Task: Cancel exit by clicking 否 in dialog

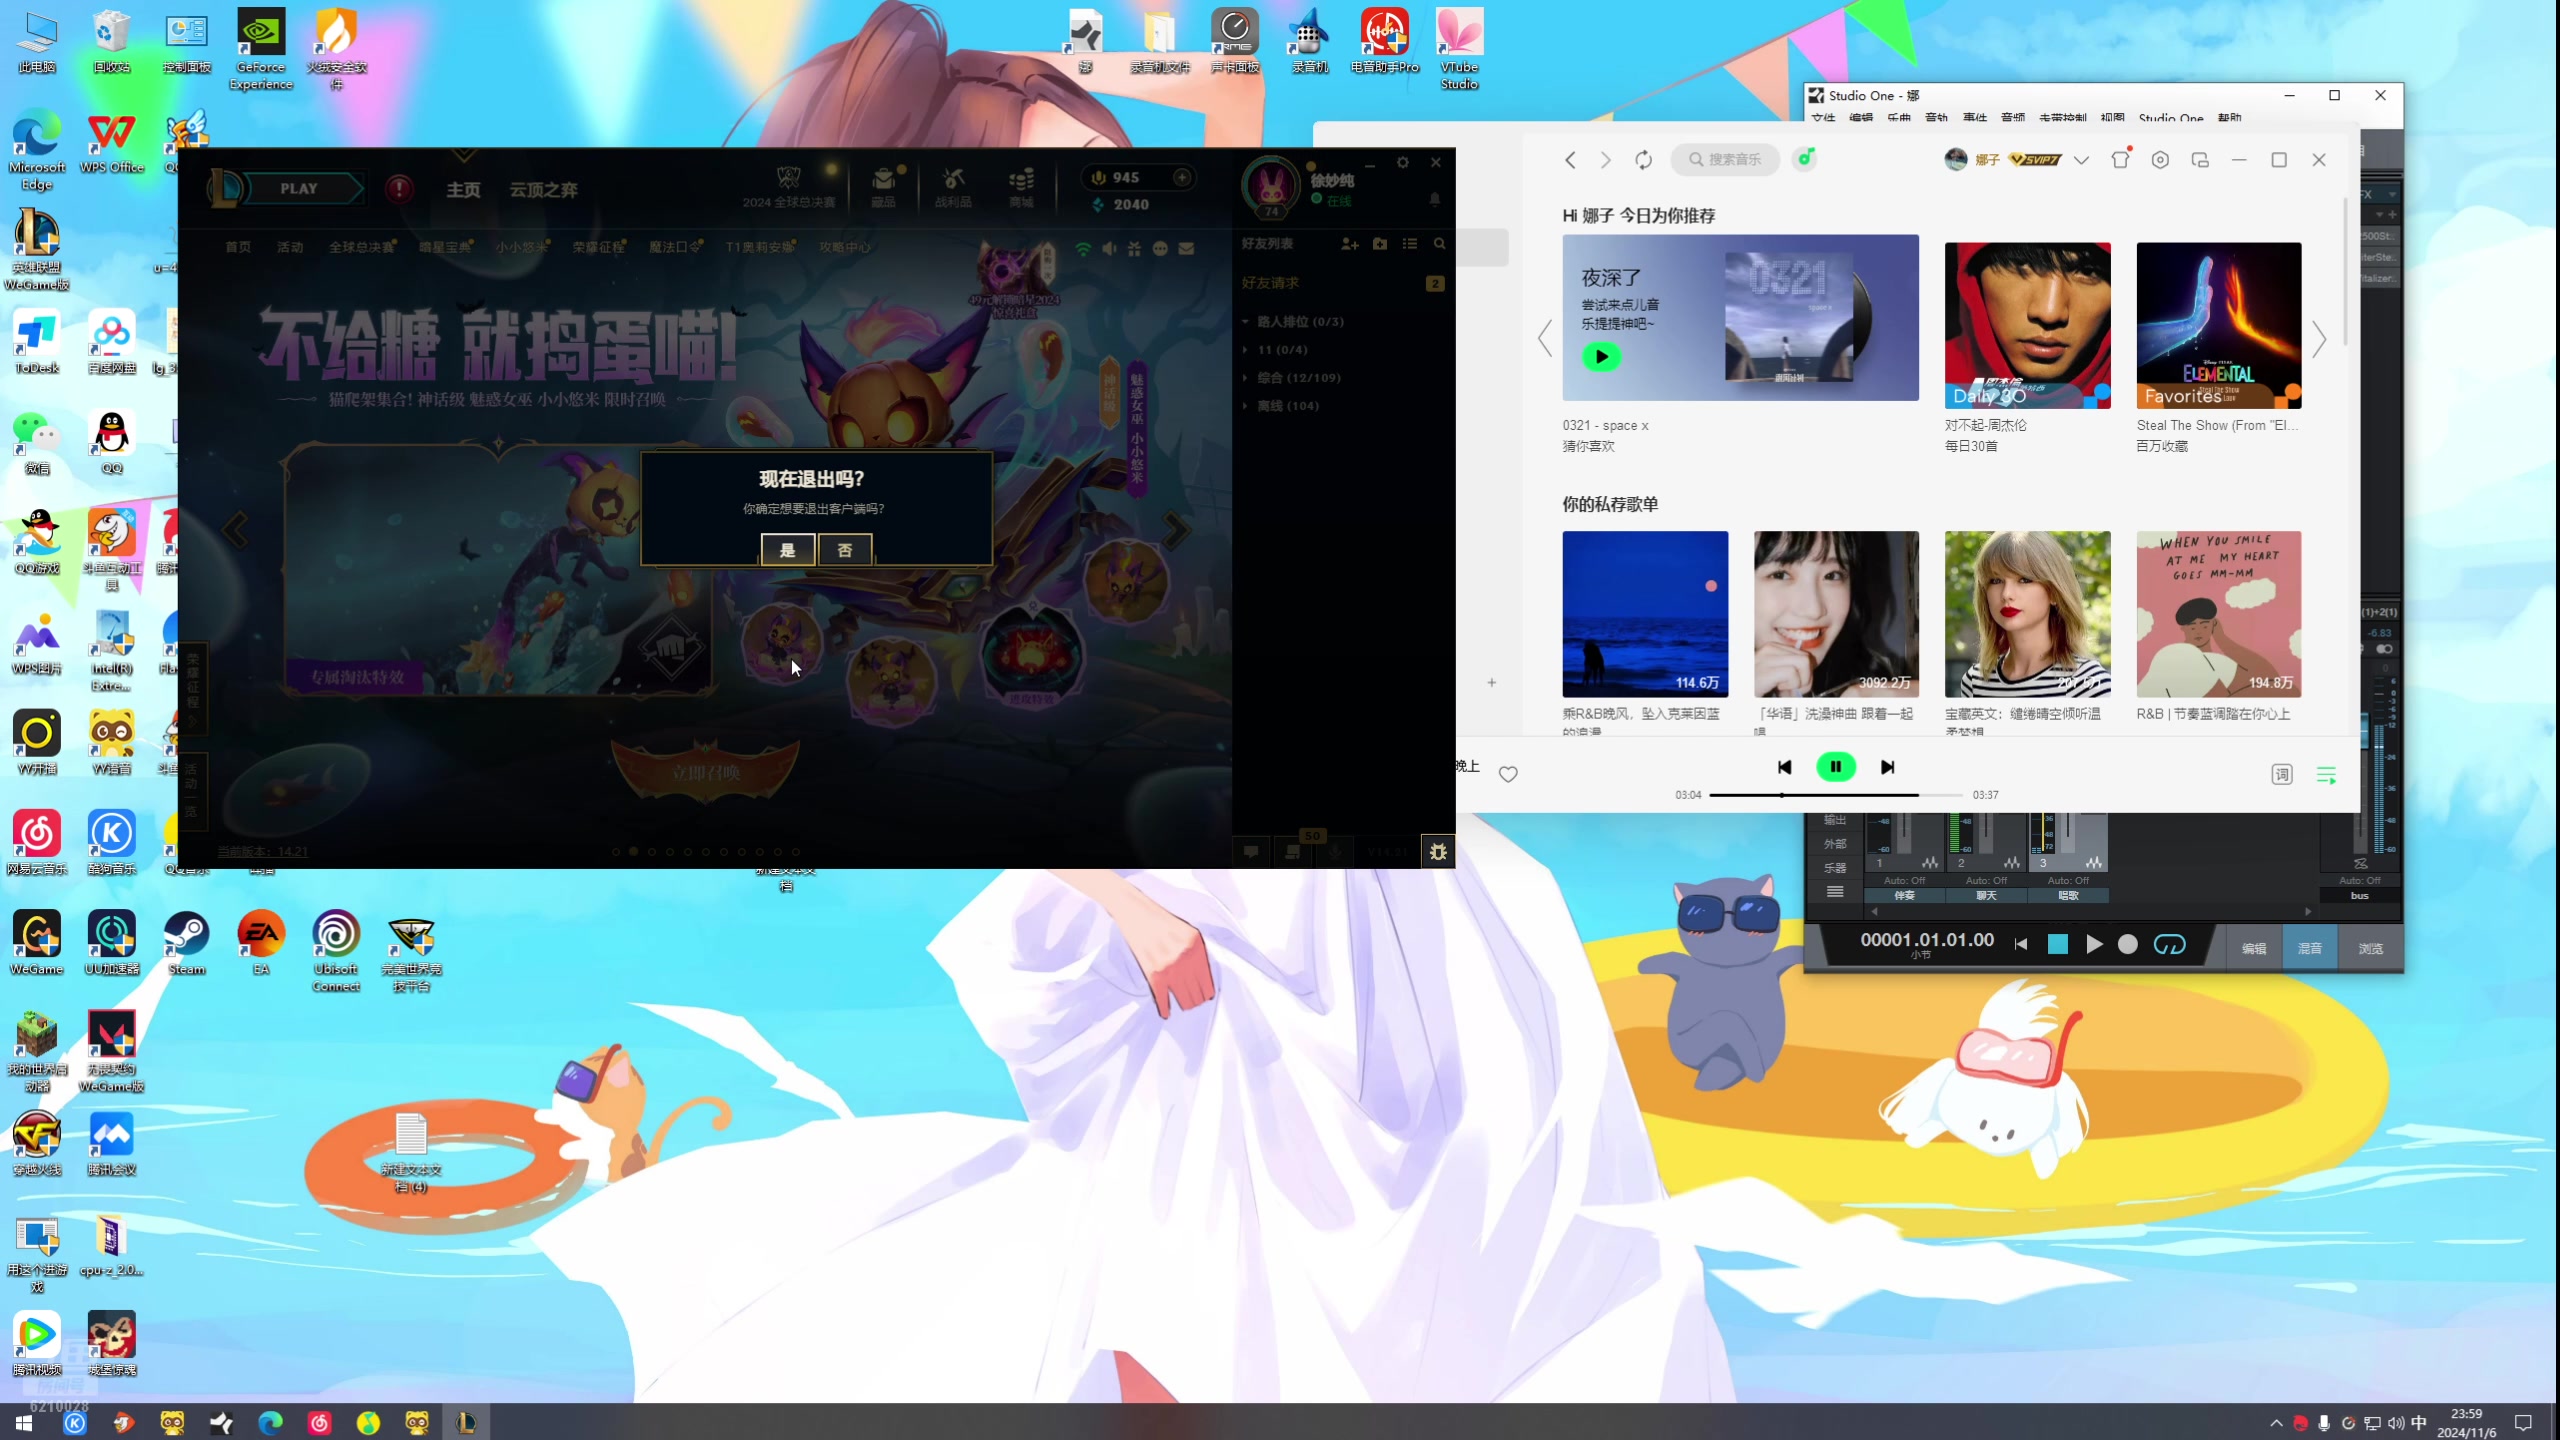Action: 844,549
